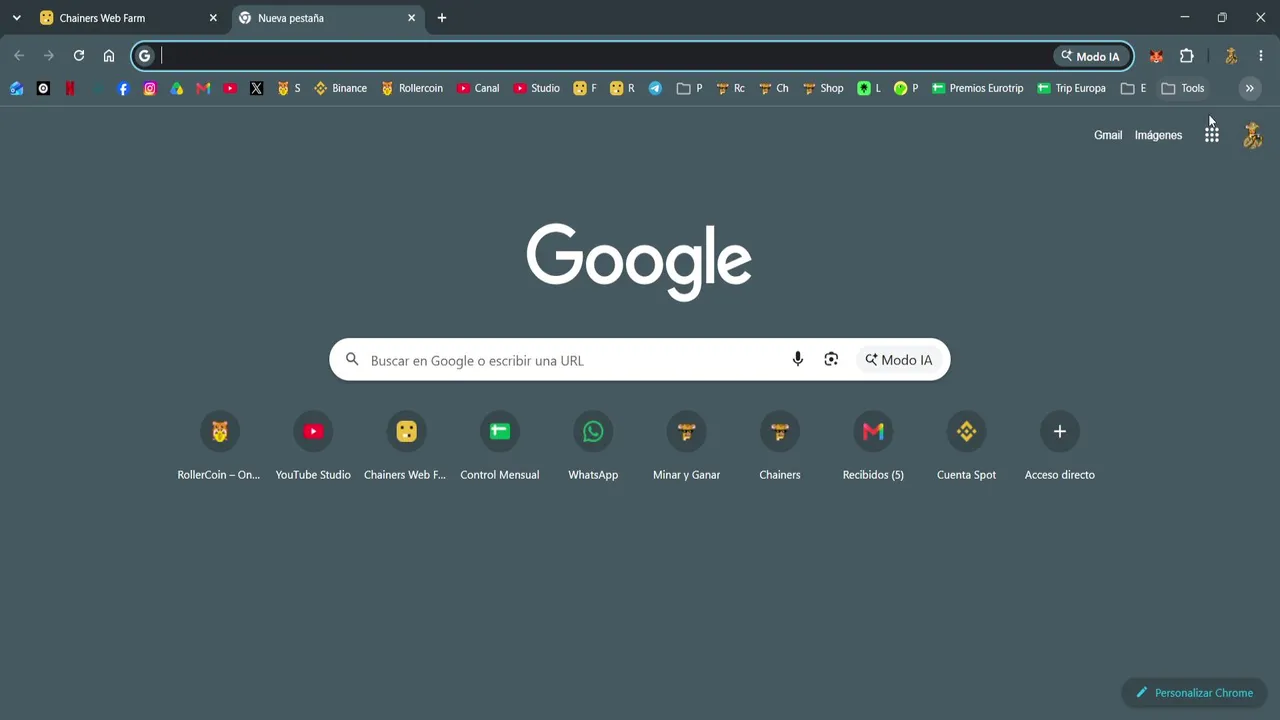The width and height of the screenshot is (1280, 720).
Task: Open the Ch bookmark
Action: pyautogui.click(x=773, y=88)
